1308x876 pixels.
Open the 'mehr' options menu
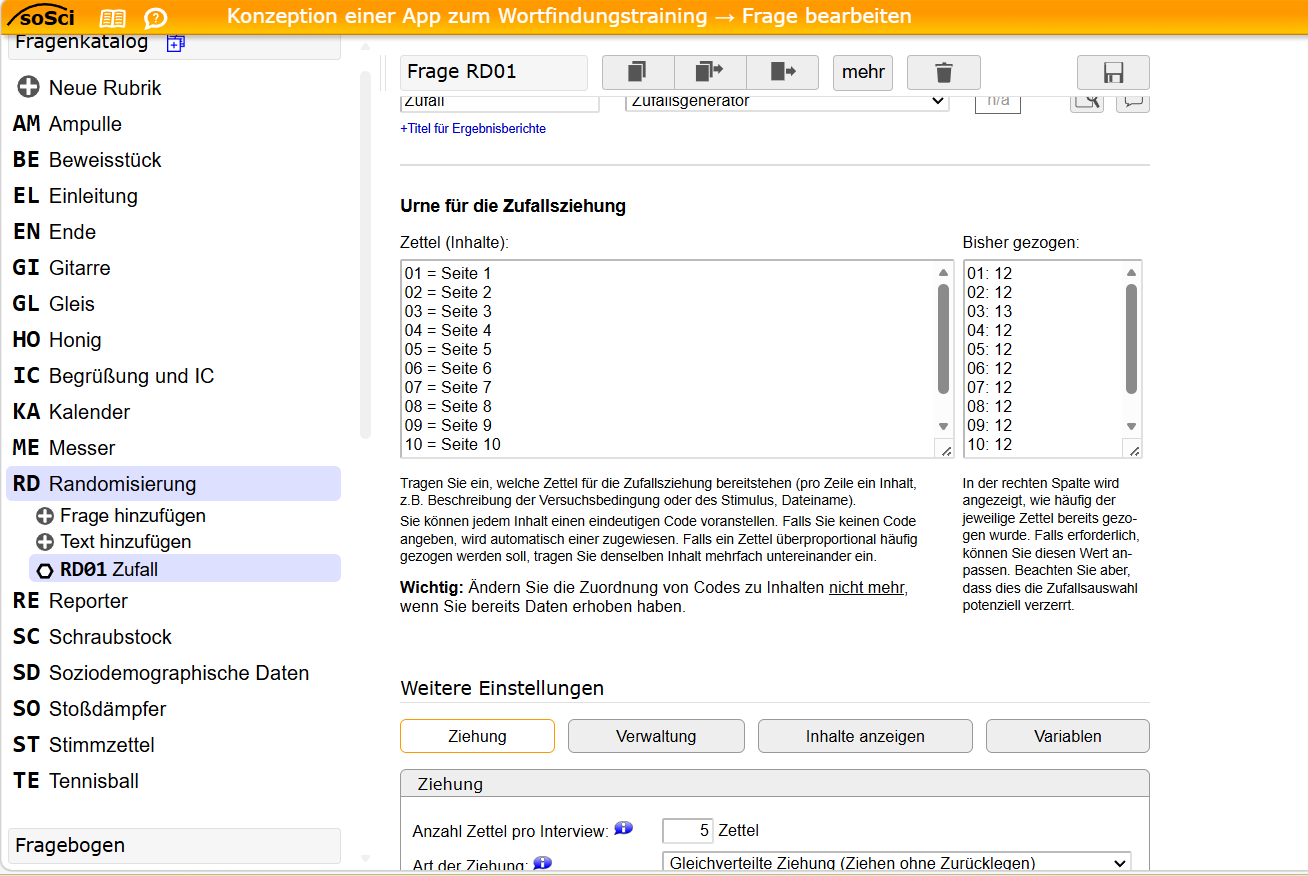(862, 73)
